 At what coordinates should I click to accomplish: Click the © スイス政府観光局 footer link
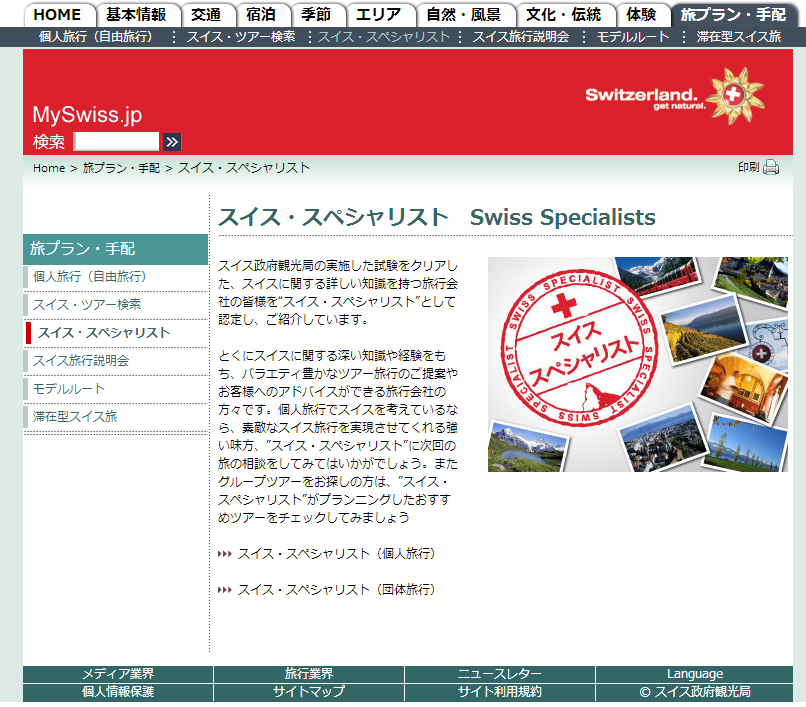(695, 692)
